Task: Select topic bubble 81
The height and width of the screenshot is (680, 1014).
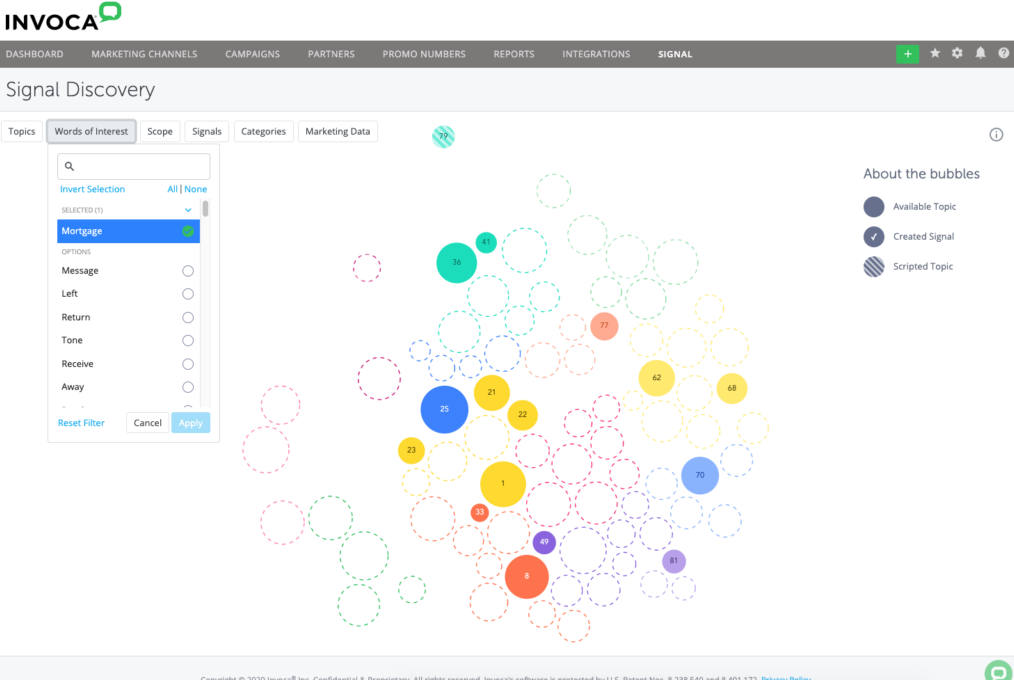Action: (673, 560)
